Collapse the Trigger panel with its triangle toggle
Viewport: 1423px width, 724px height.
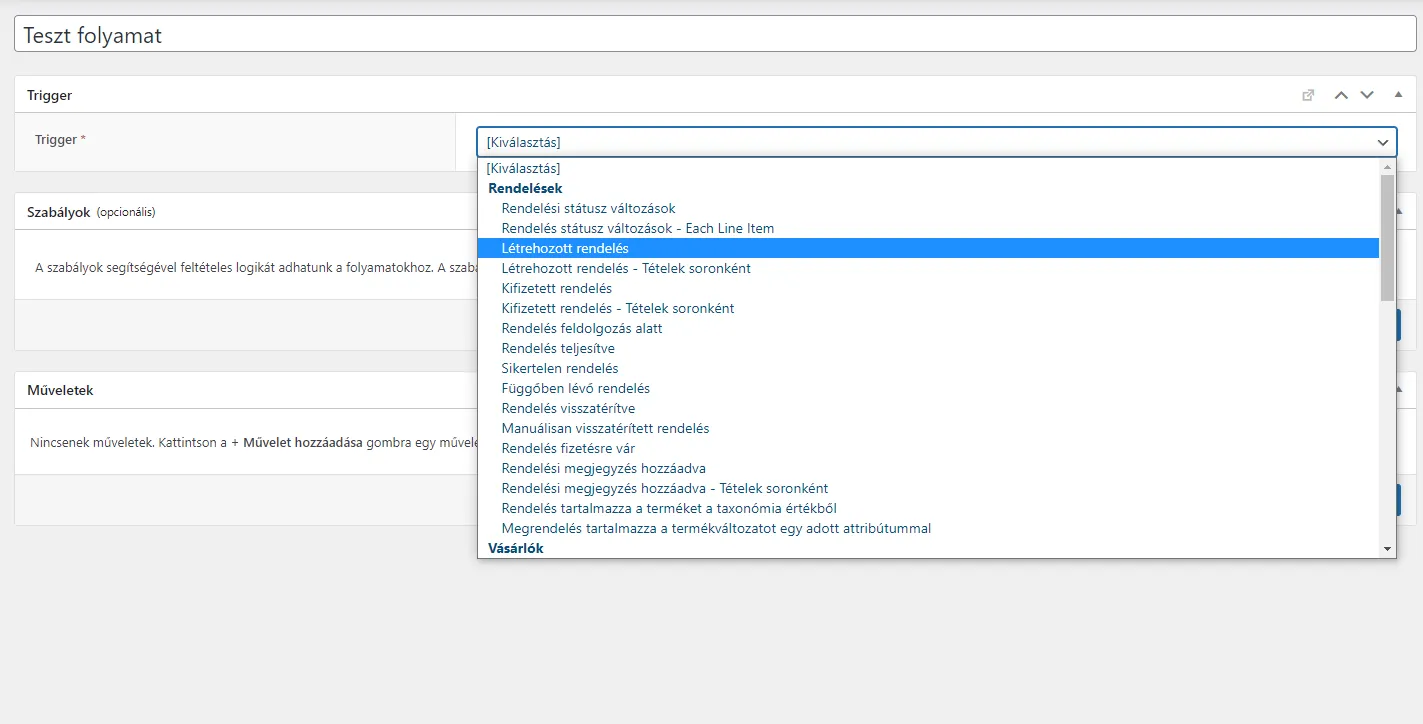point(1398,95)
